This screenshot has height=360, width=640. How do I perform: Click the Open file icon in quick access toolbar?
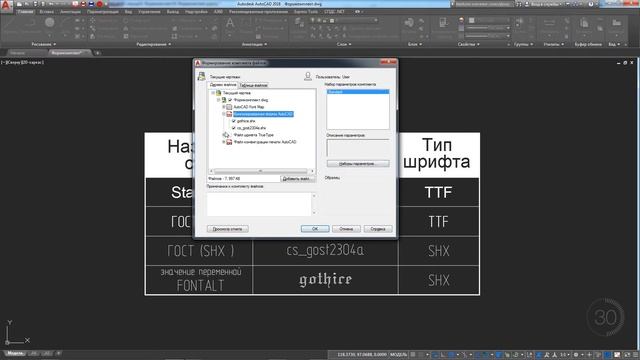[x=27, y=4]
